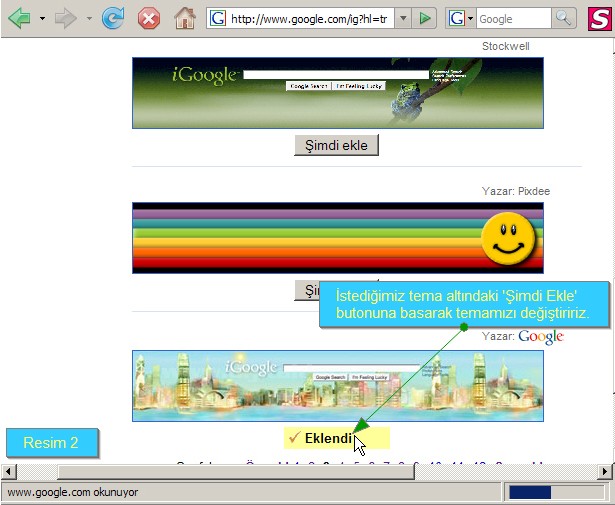This screenshot has height=505, width=615.
Task: Click the horizontal scrollbar thumb
Action: coord(236,472)
